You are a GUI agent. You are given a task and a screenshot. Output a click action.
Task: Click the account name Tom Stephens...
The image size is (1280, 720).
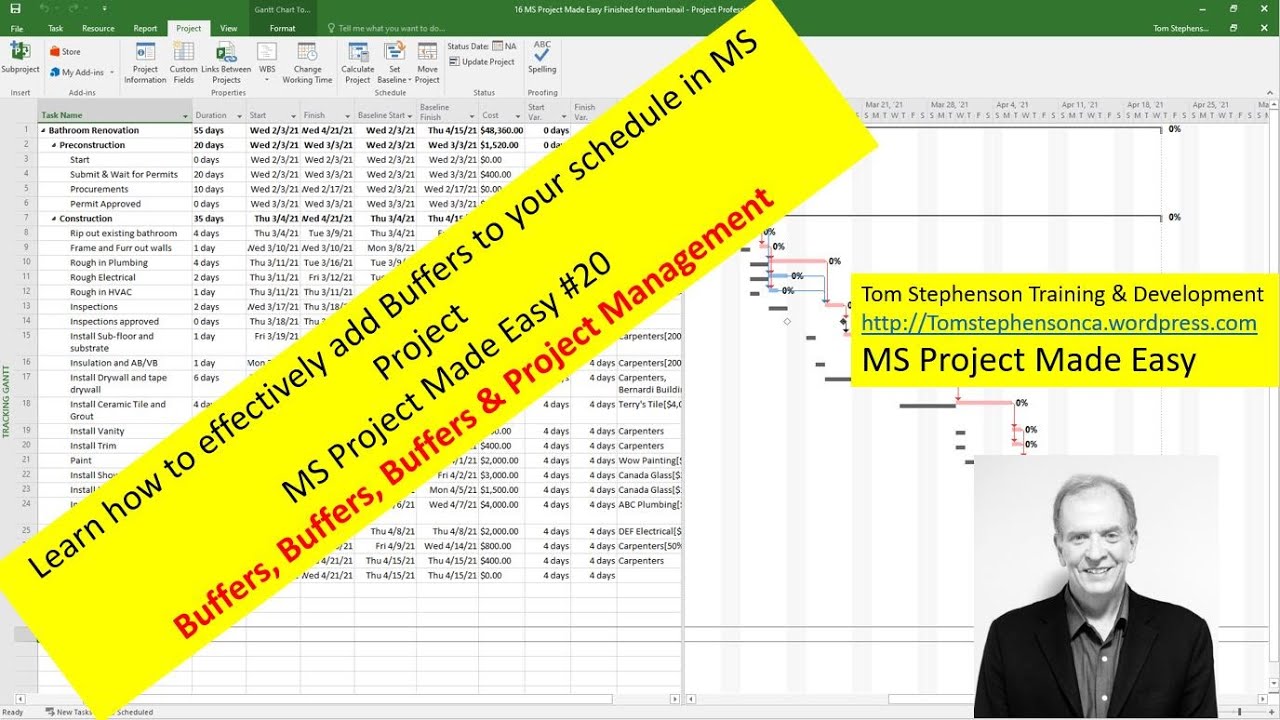[1181, 28]
